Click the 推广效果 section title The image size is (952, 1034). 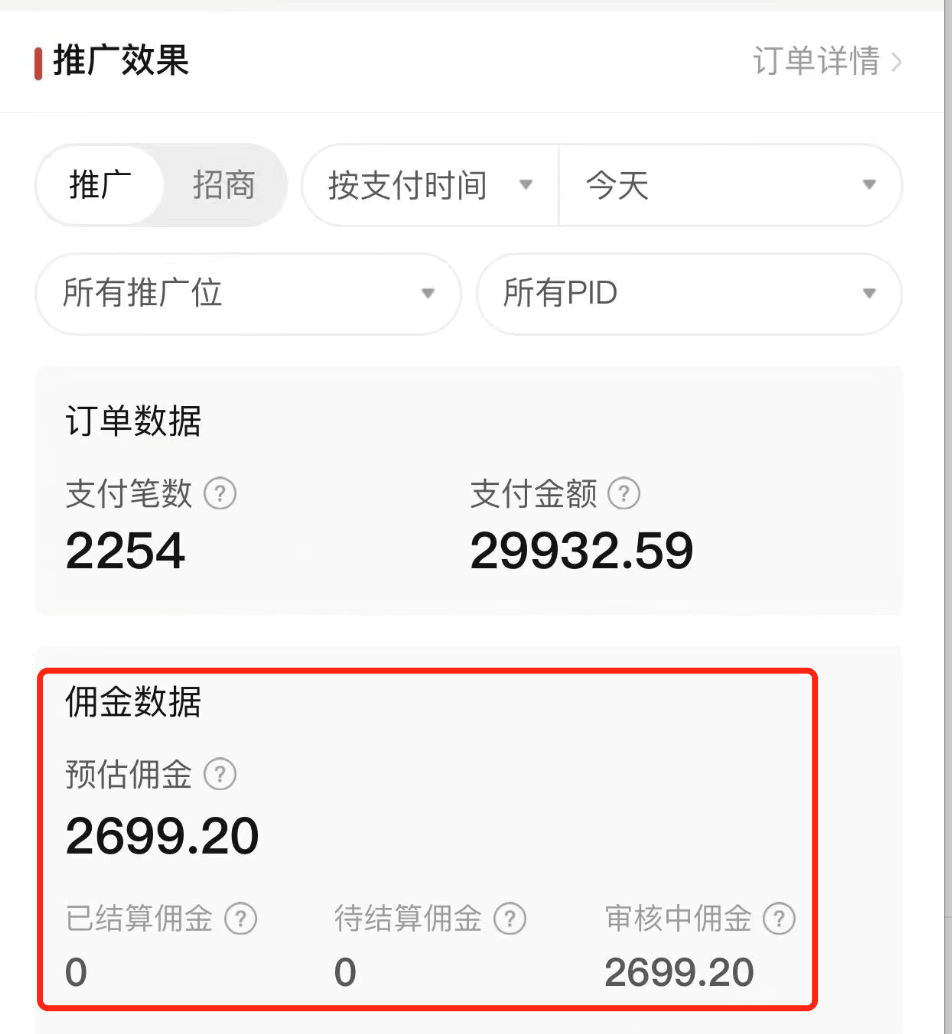click(x=120, y=62)
